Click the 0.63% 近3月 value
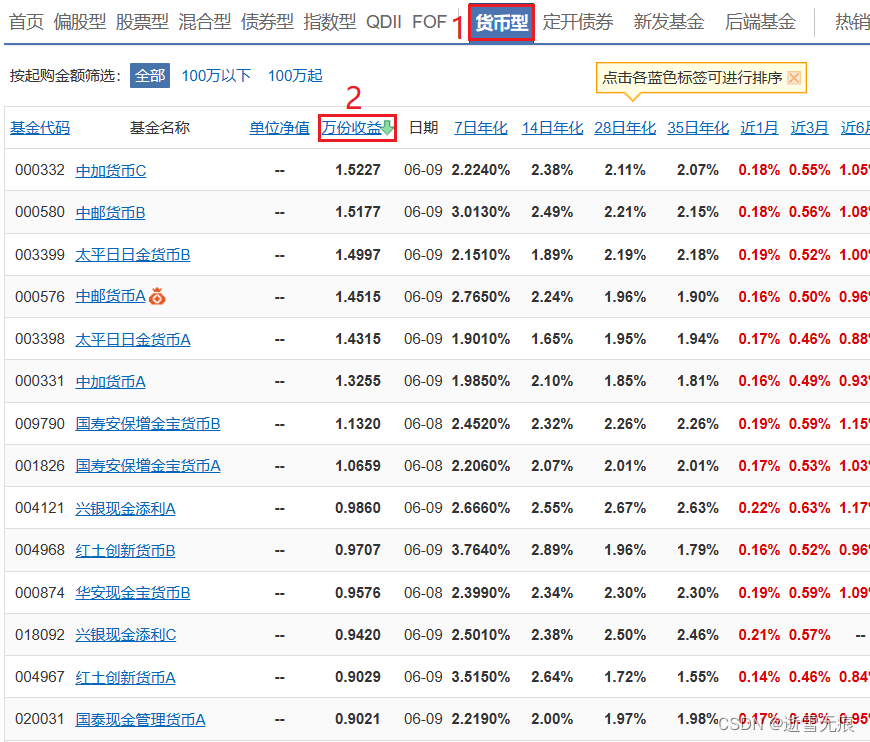The height and width of the screenshot is (742, 870). point(810,508)
